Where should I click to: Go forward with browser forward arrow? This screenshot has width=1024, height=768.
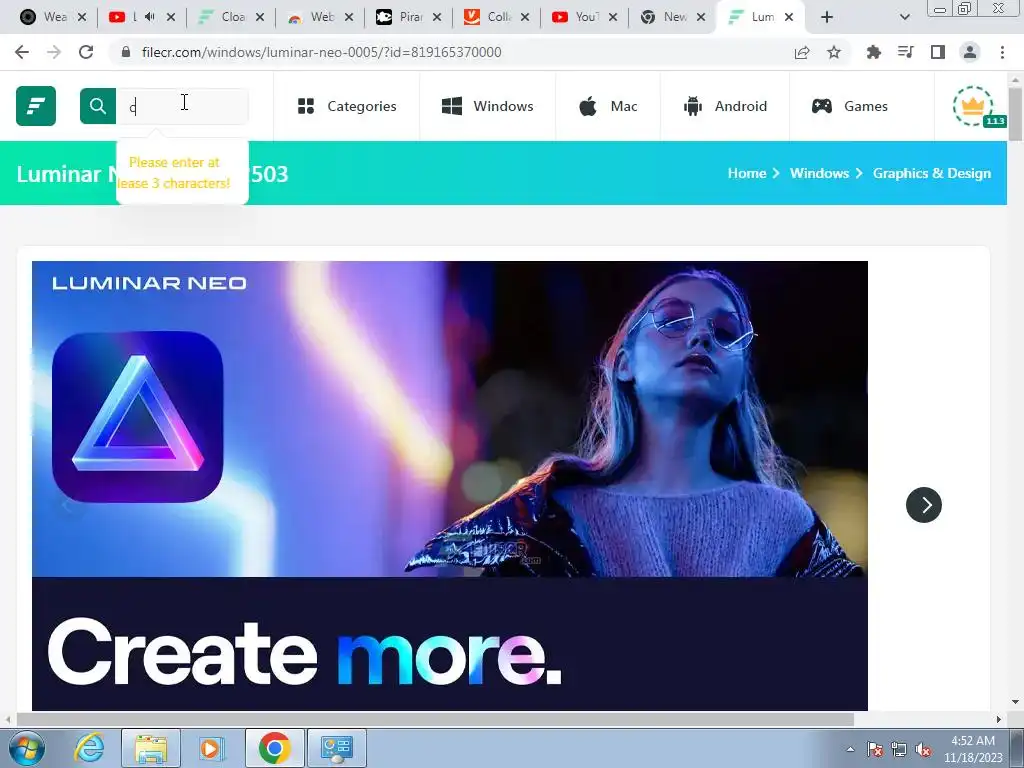[x=54, y=52]
